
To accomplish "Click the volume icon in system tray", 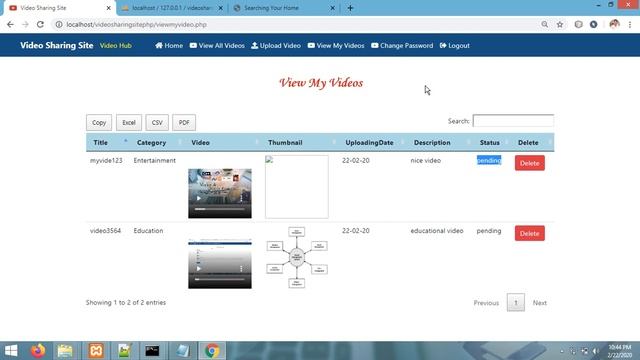I will point(596,351).
